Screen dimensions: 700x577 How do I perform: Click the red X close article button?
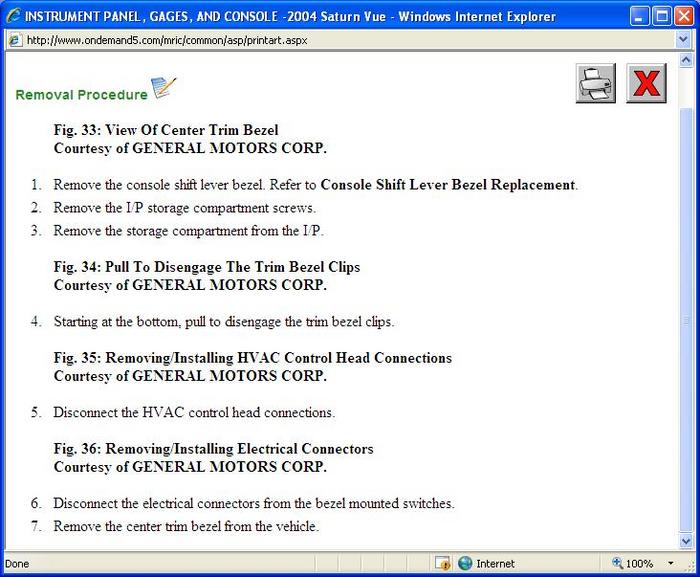(646, 84)
